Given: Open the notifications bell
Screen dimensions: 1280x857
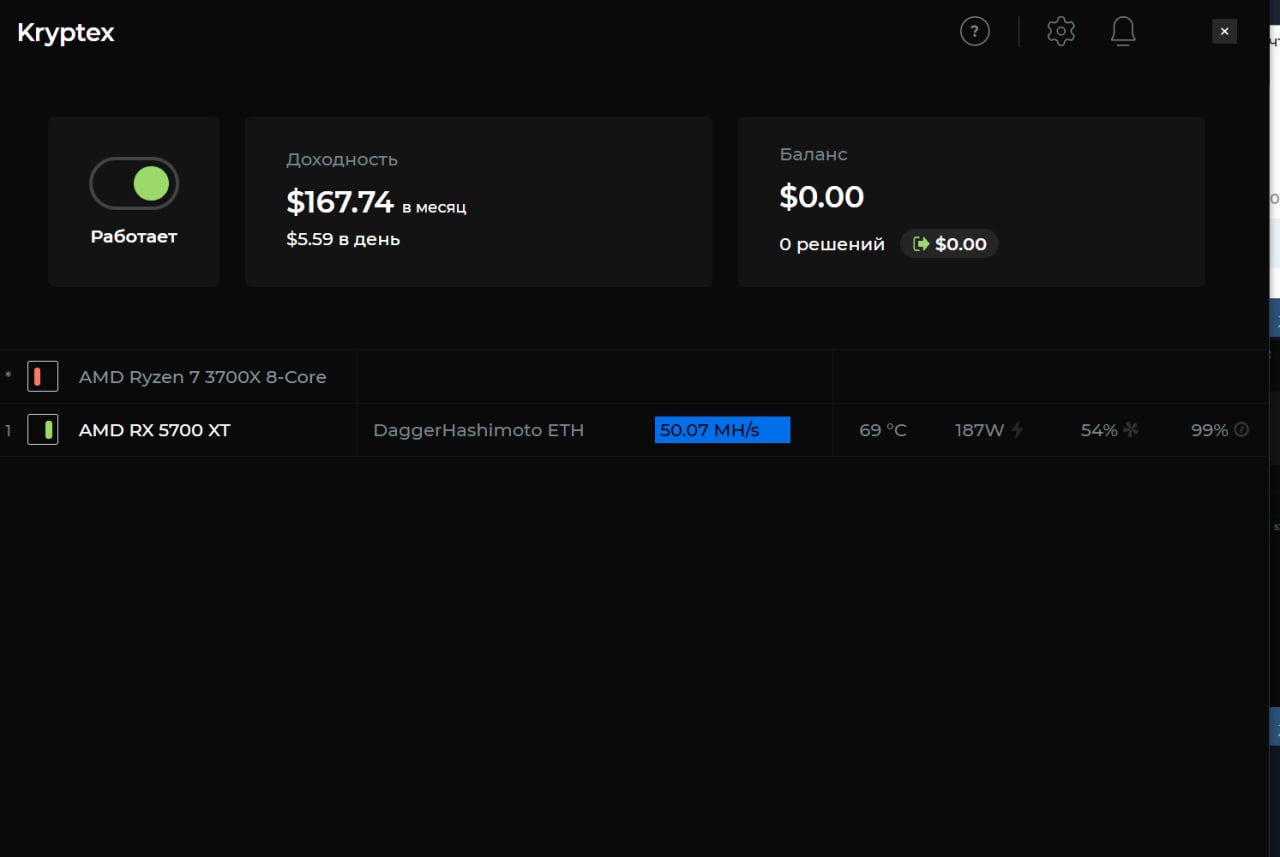Looking at the screenshot, I should coord(1123,31).
